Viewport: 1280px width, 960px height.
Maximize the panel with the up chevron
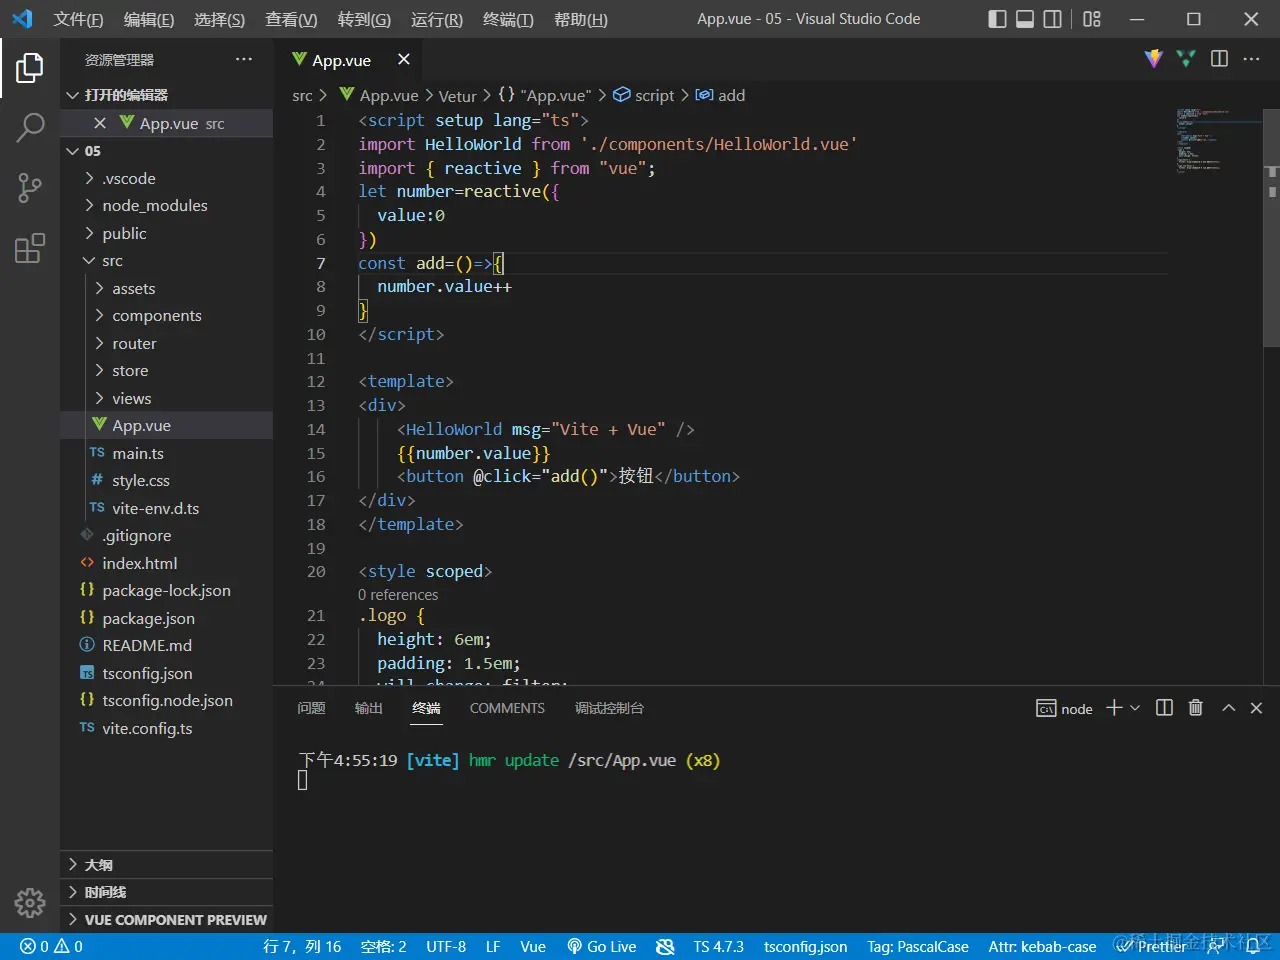[x=1228, y=708]
